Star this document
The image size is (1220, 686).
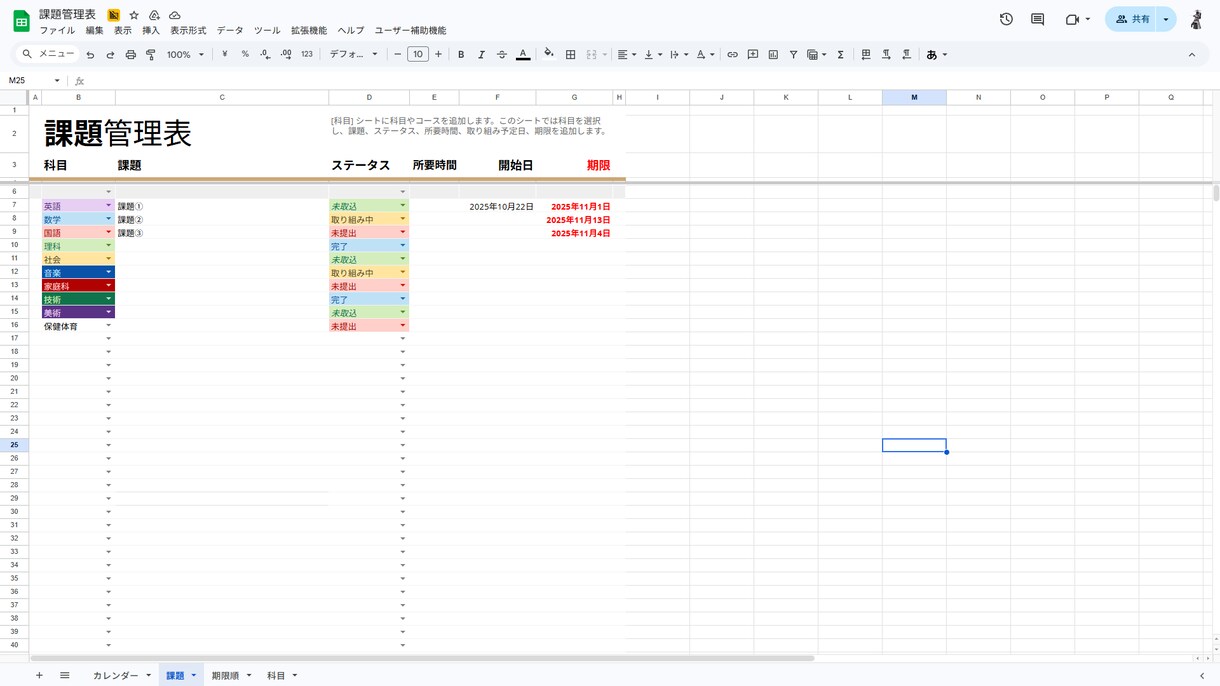[134, 15]
